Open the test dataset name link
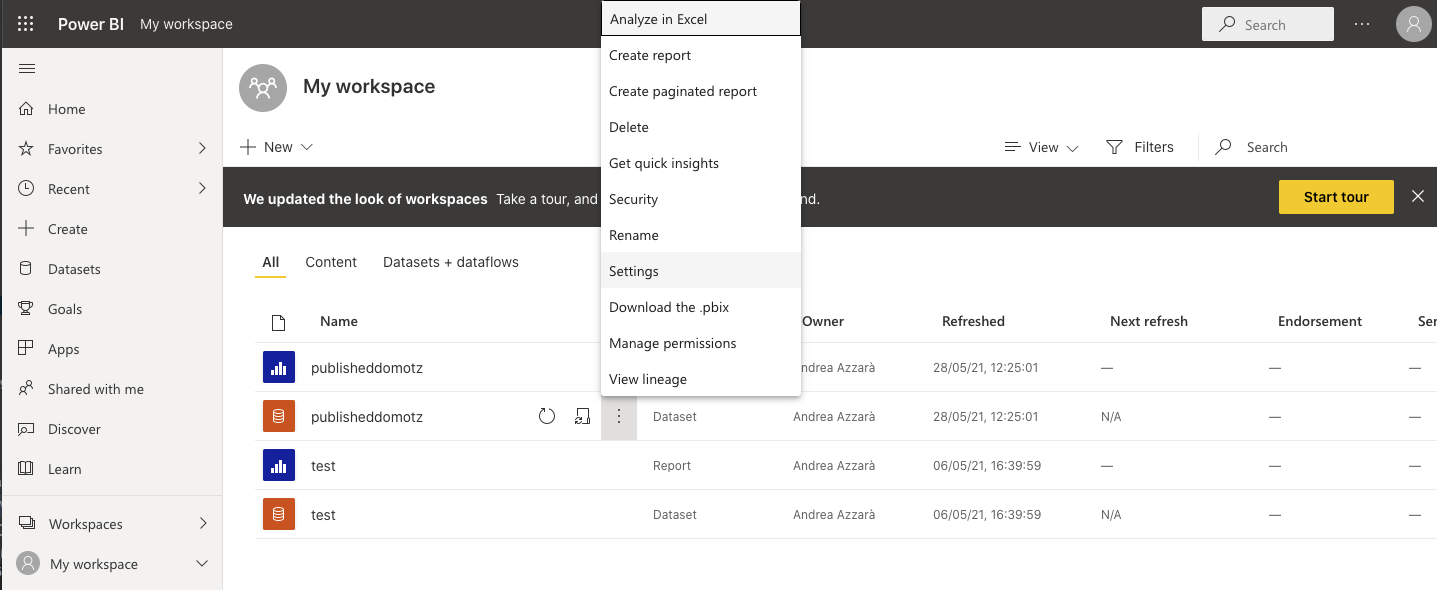This screenshot has width=1437, height=590. click(323, 514)
